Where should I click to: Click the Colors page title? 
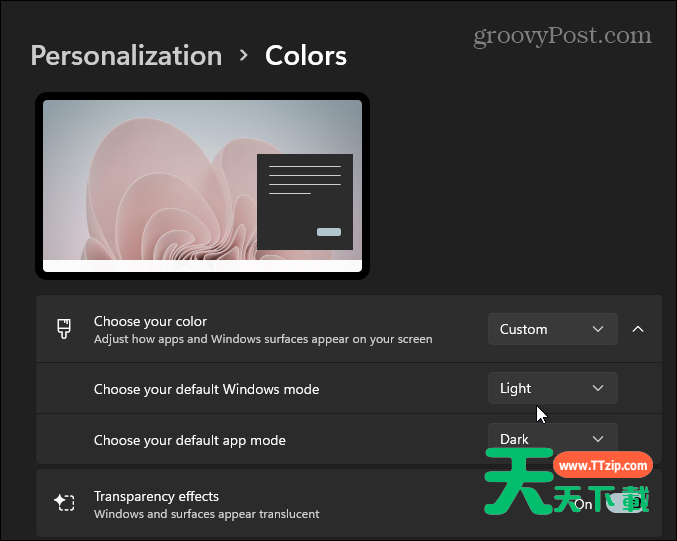[306, 55]
